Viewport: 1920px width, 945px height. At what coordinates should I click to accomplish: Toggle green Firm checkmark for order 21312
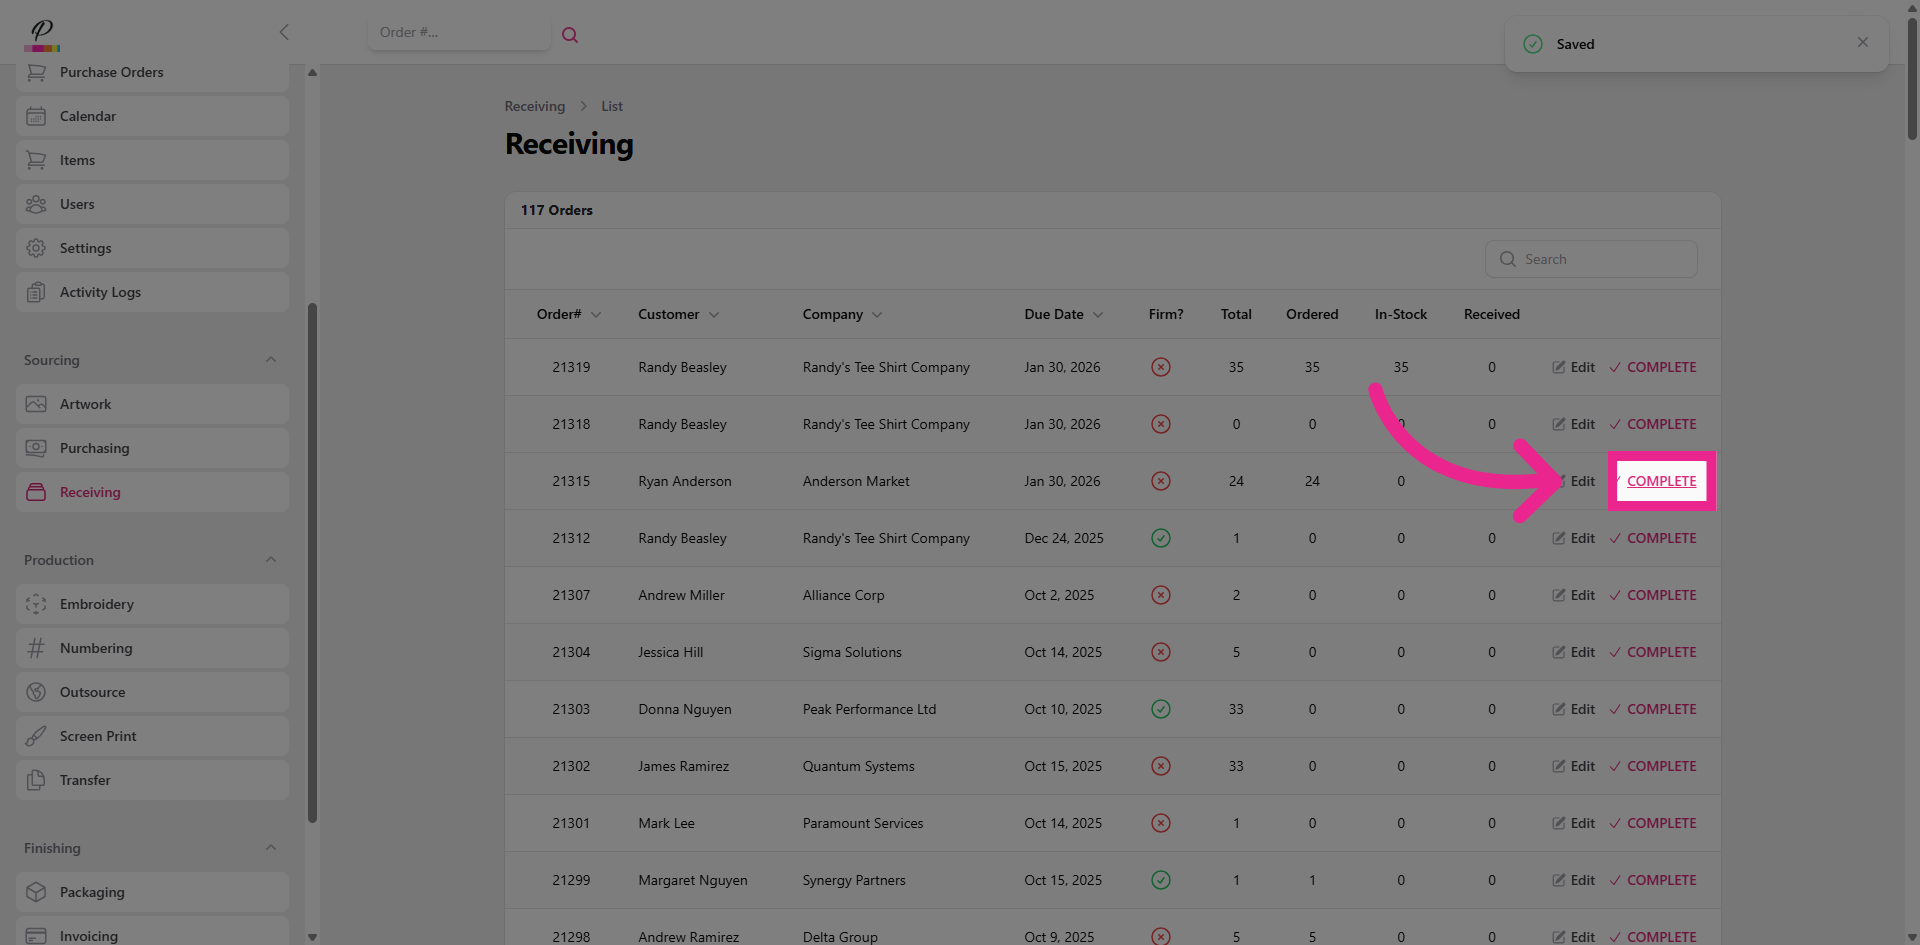point(1160,538)
